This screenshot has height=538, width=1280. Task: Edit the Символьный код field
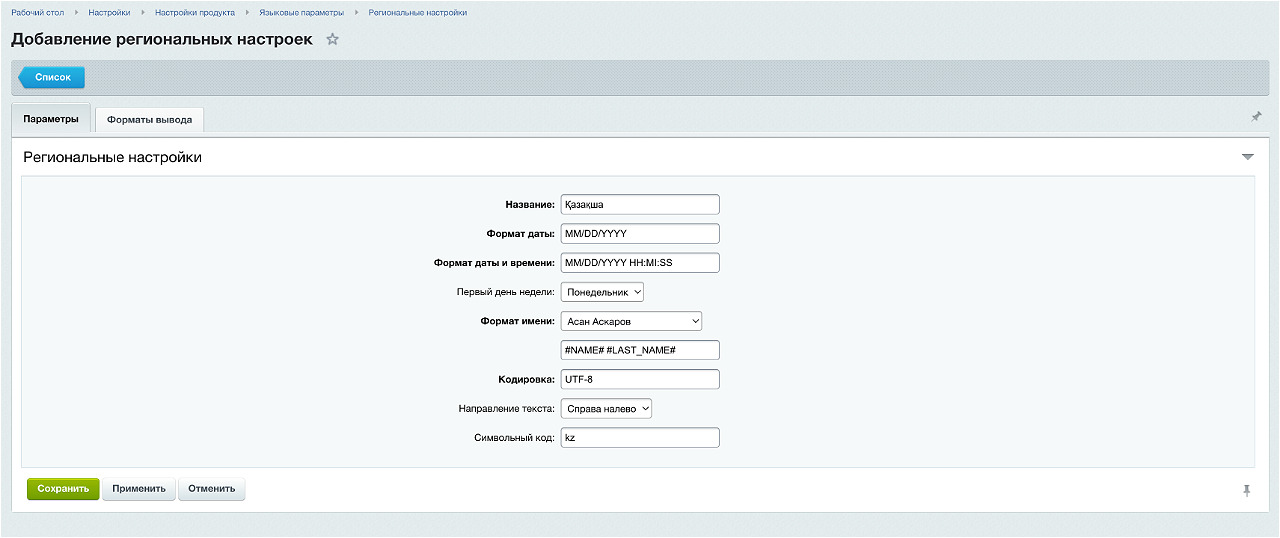(x=640, y=438)
